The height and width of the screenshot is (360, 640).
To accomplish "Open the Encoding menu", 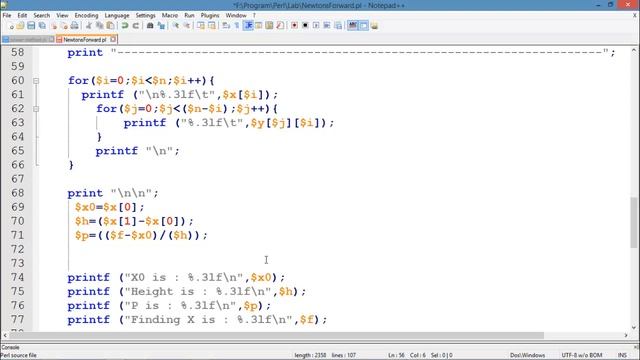I will tap(86, 15).
